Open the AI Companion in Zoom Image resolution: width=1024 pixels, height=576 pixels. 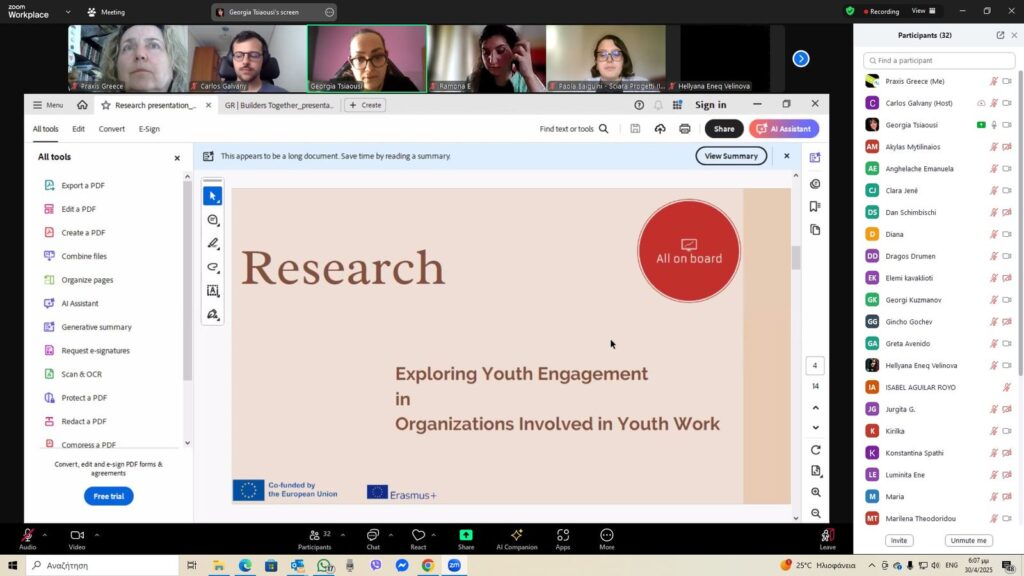point(516,536)
